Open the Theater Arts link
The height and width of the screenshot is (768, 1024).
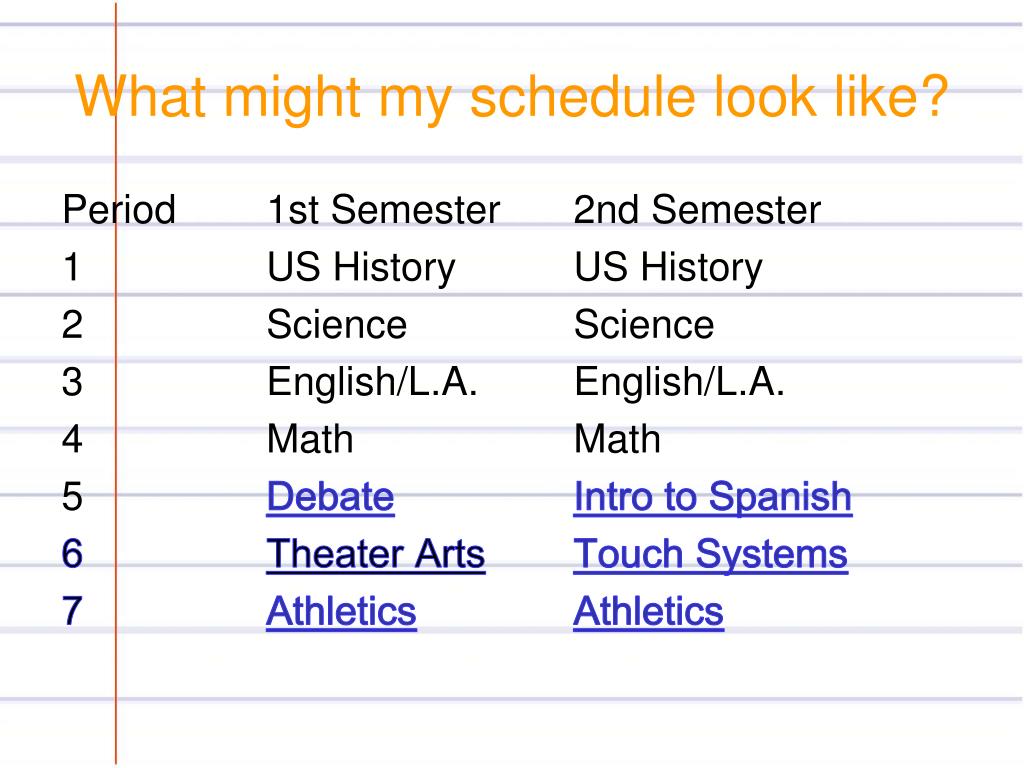[x=376, y=555]
